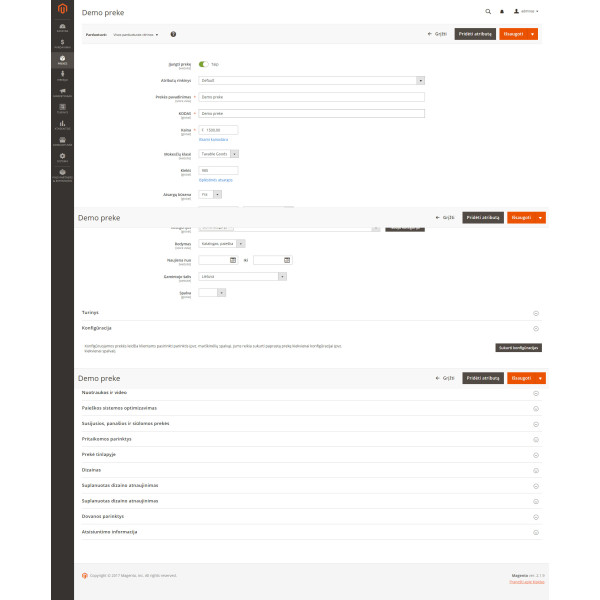The height and width of the screenshot is (600, 600).
Task: Open the Atributų rinkinys Default dropdown
Action: (x=311, y=80)
